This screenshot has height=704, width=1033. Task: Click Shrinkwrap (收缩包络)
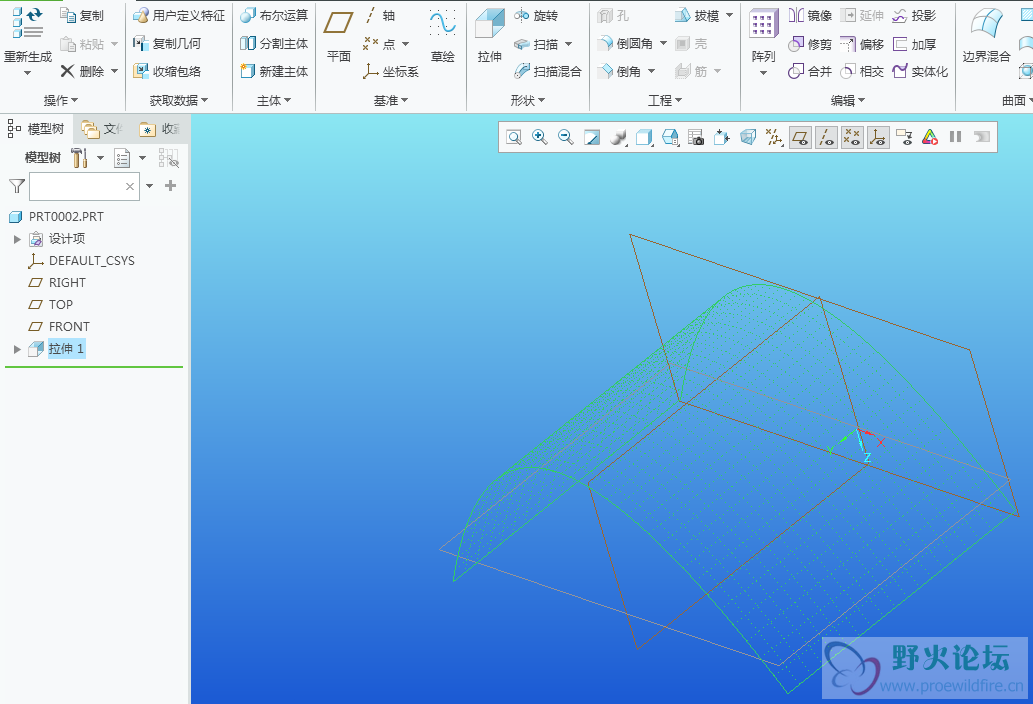click(x=167, y=71)
